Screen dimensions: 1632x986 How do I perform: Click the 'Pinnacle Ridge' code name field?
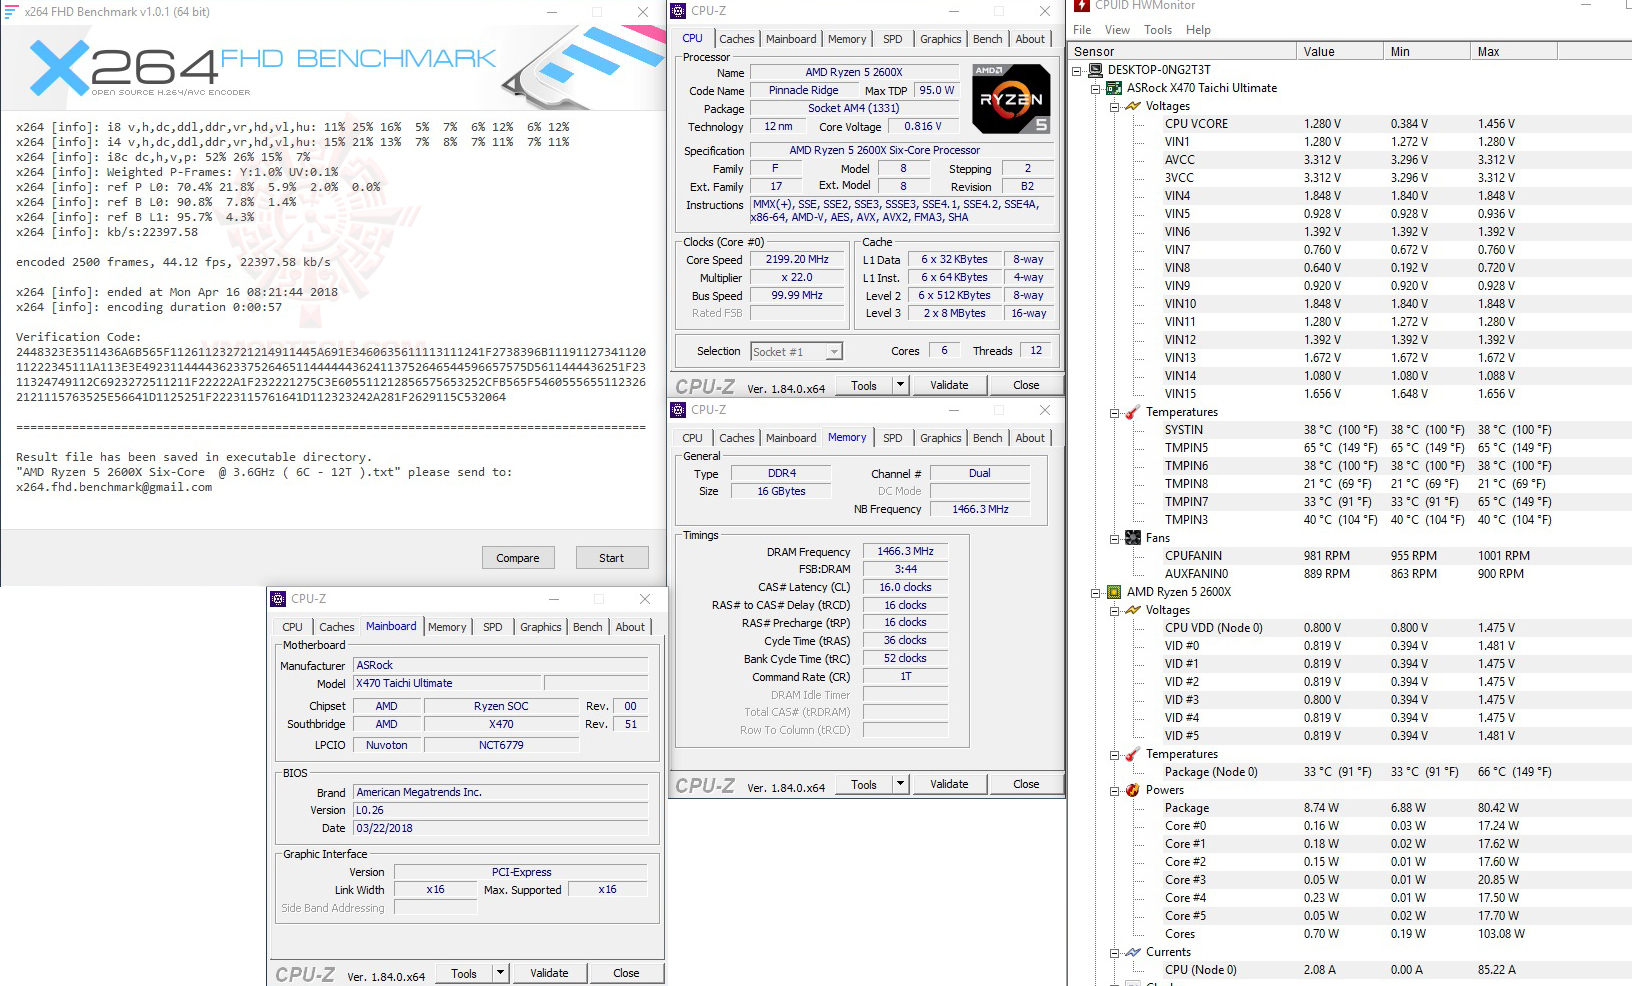[x=803, y=90]
